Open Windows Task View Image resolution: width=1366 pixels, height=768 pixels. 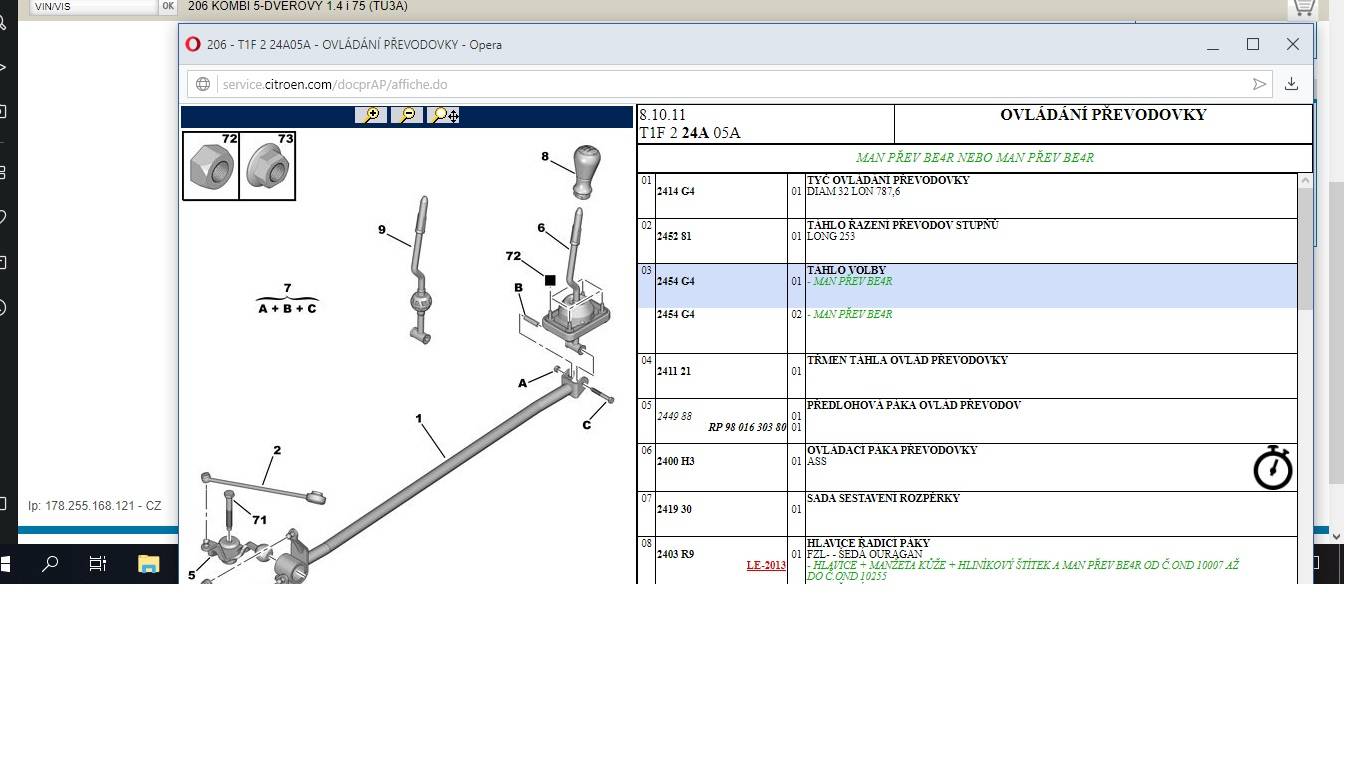pyautogui.click(x=97, y=564)
